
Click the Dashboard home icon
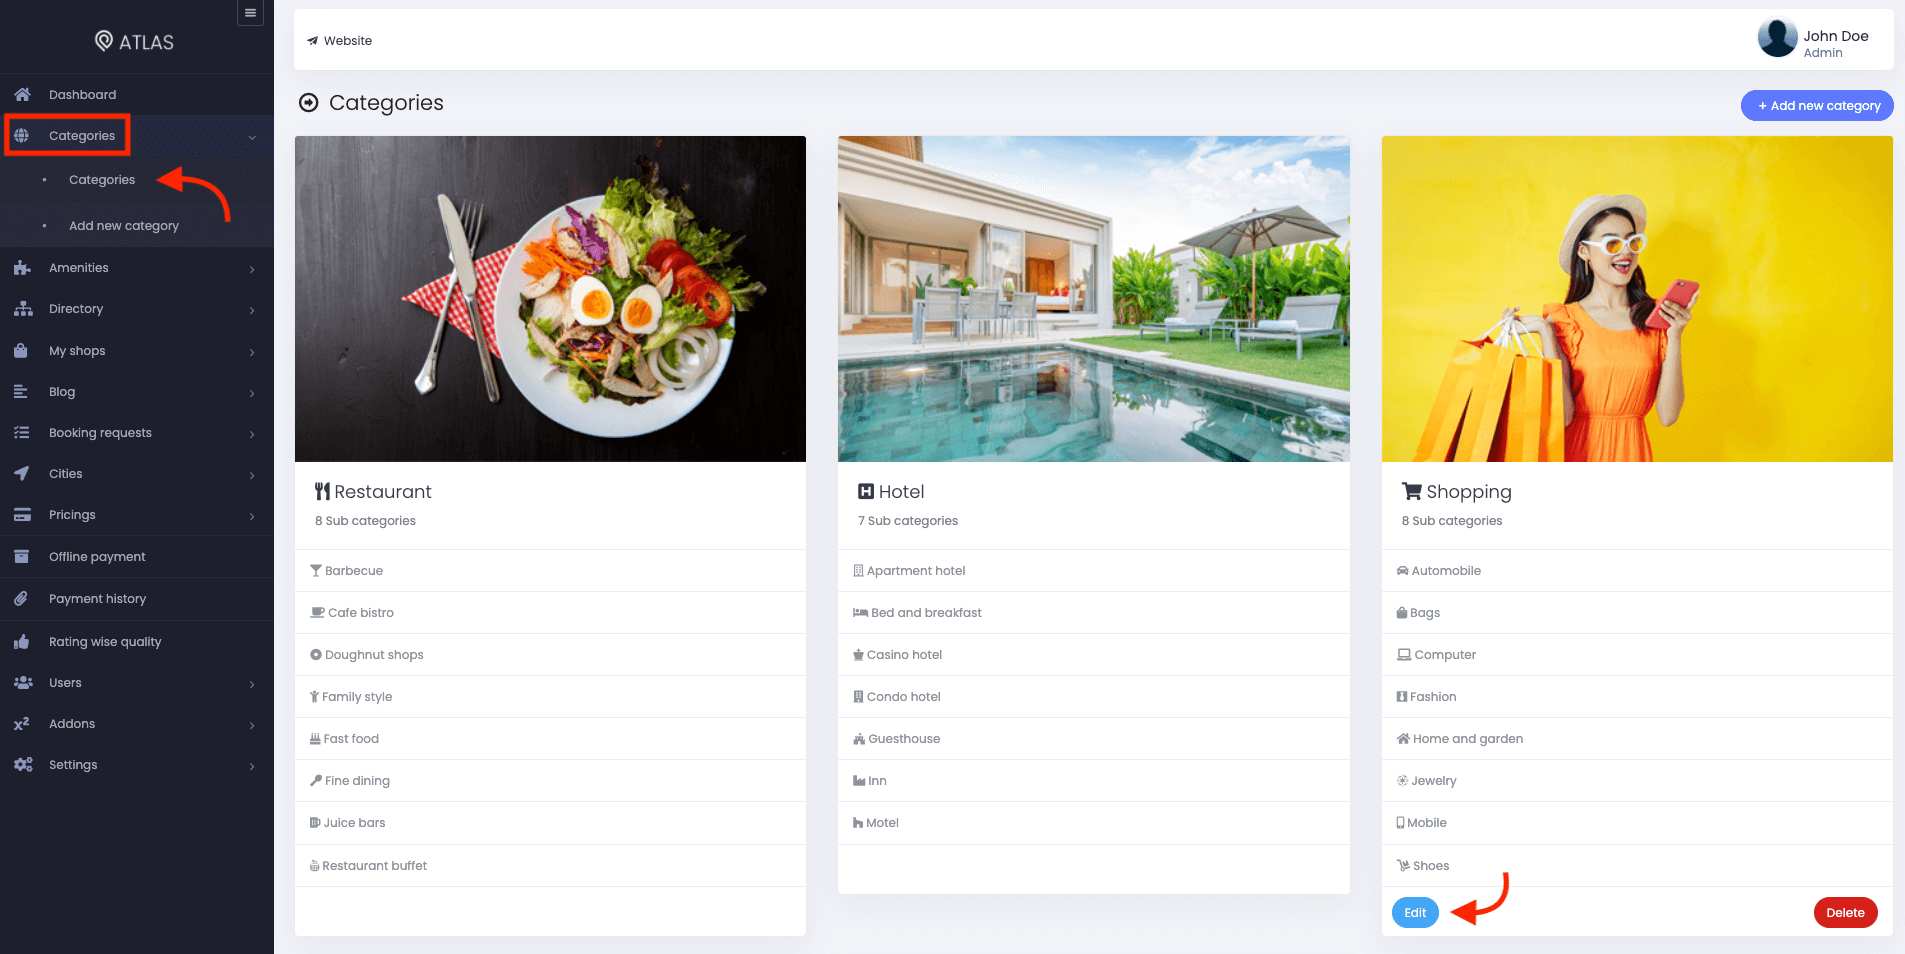coord(22,95)
